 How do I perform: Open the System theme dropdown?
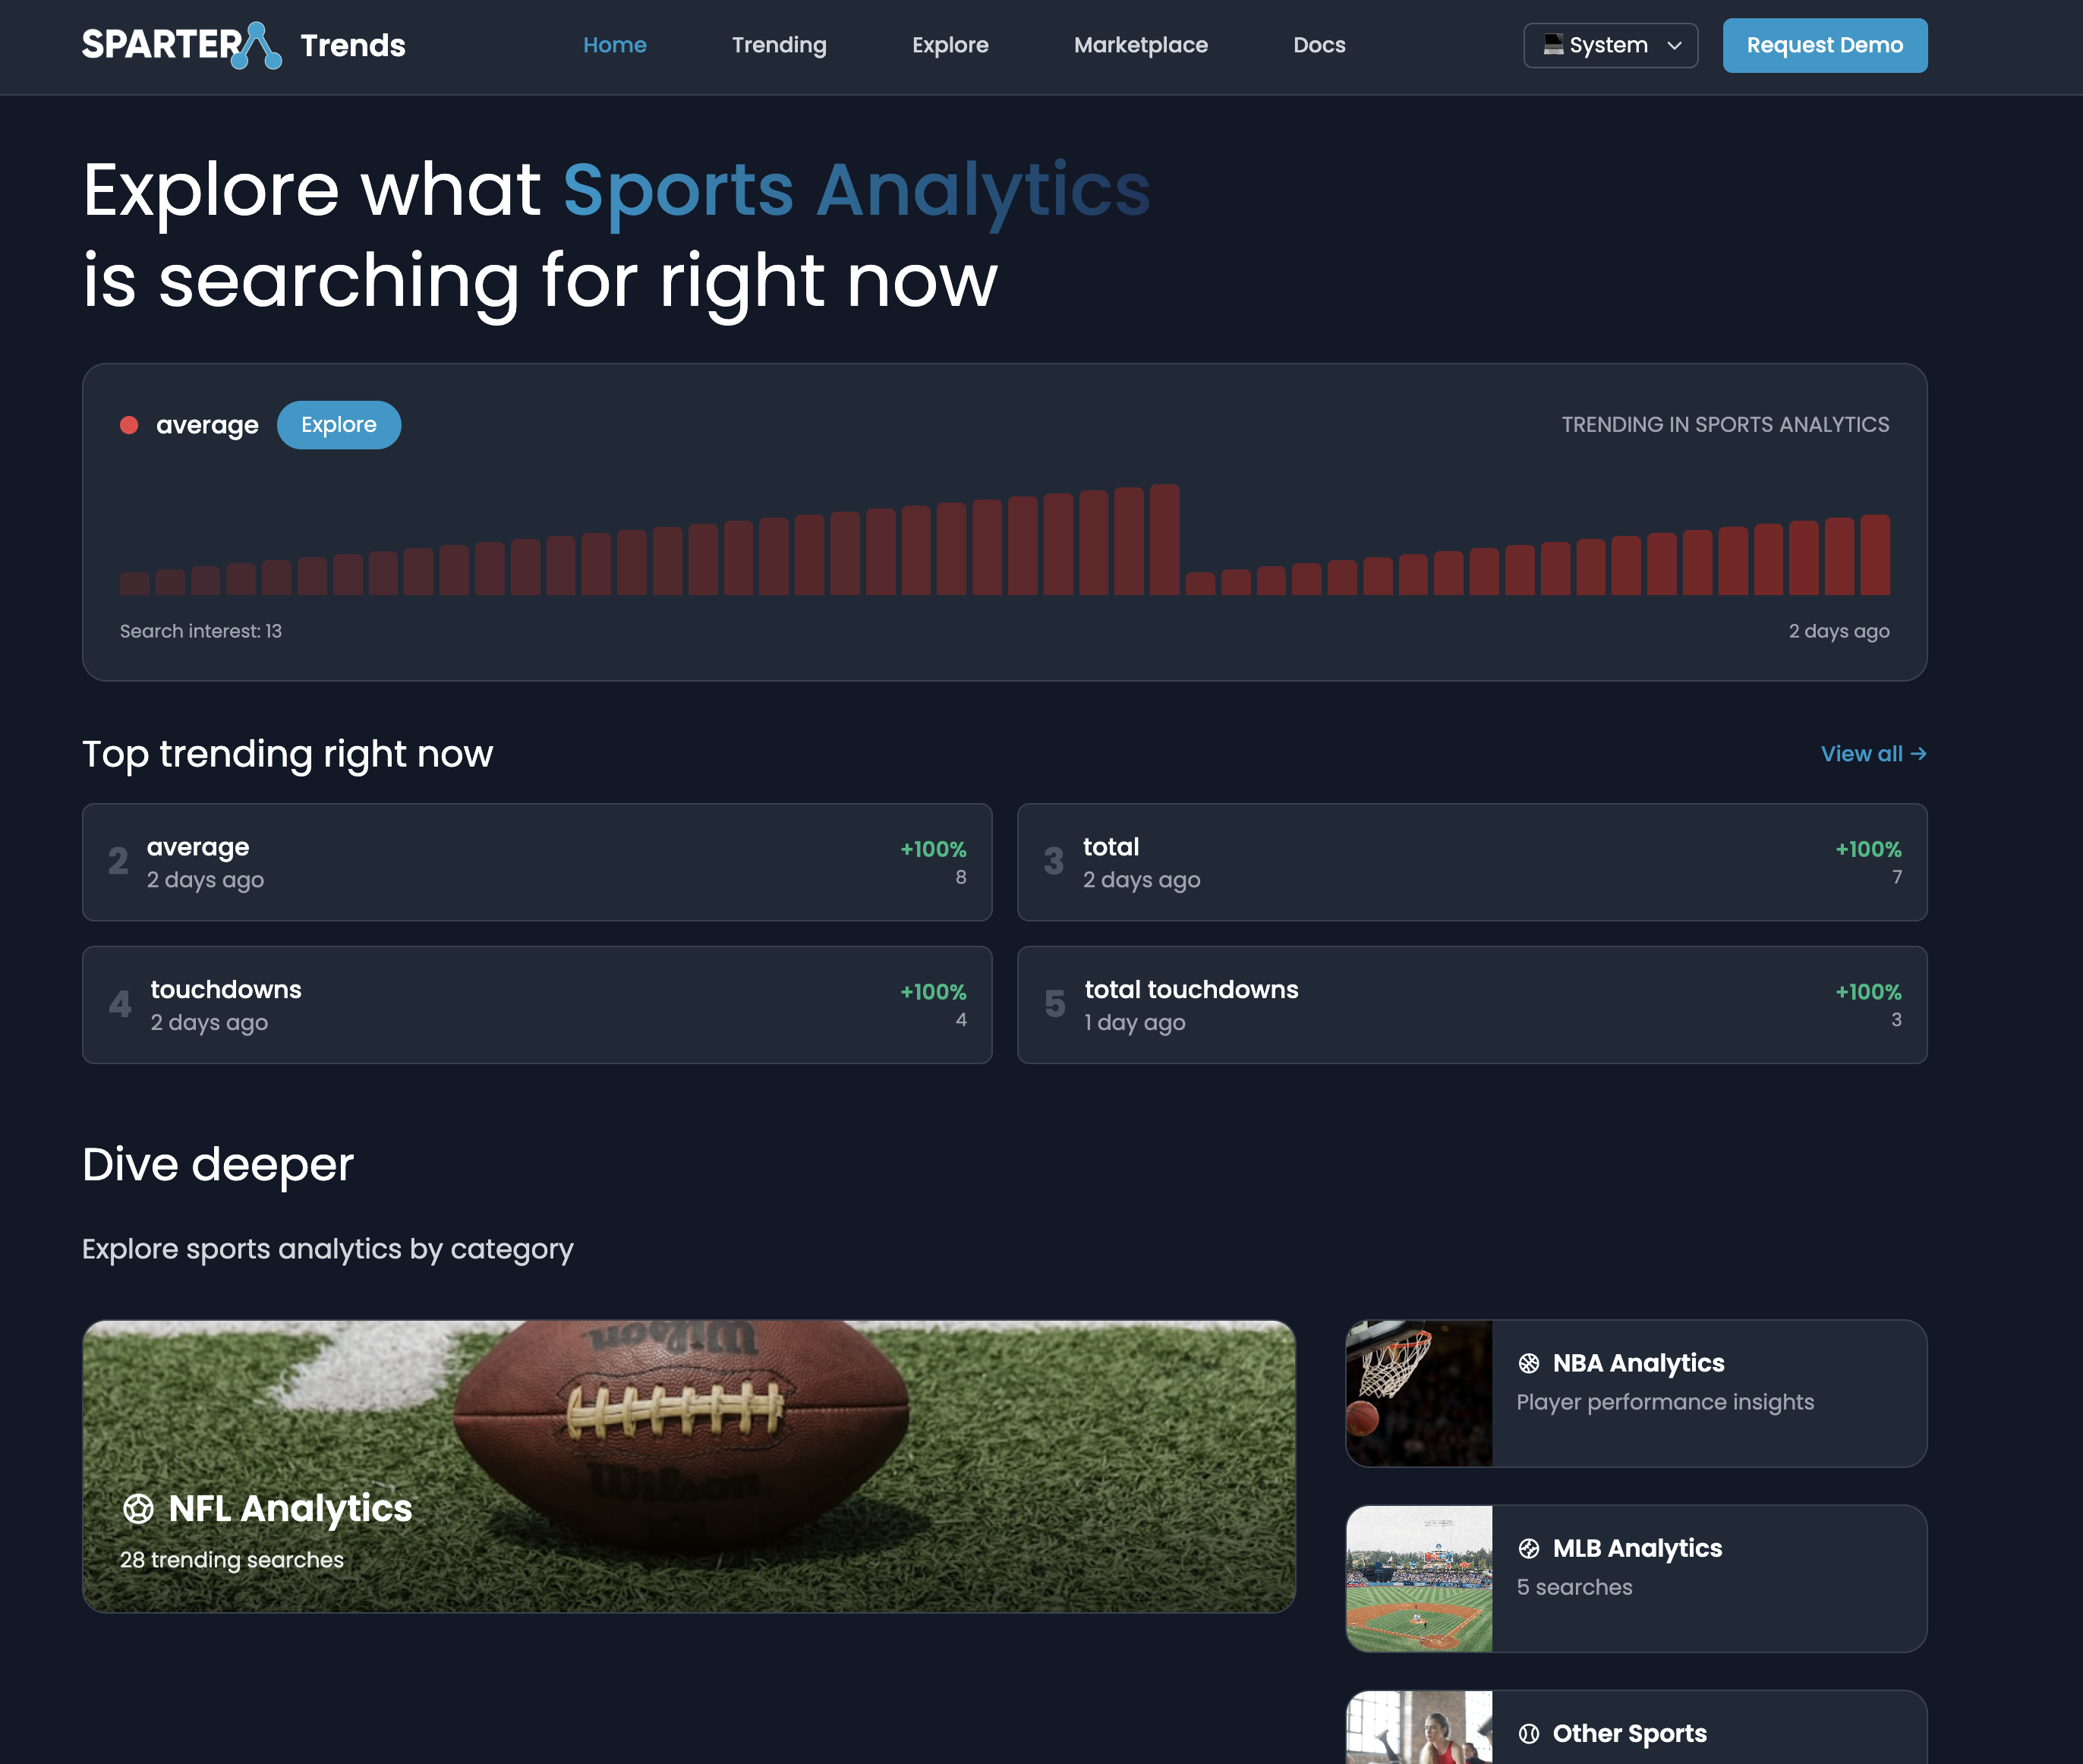coord(1609,45)
